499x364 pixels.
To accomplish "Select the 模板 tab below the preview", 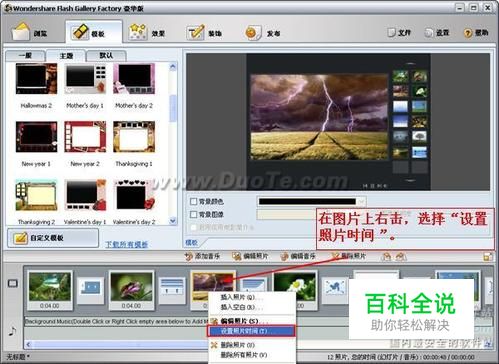I will point(191,243).
